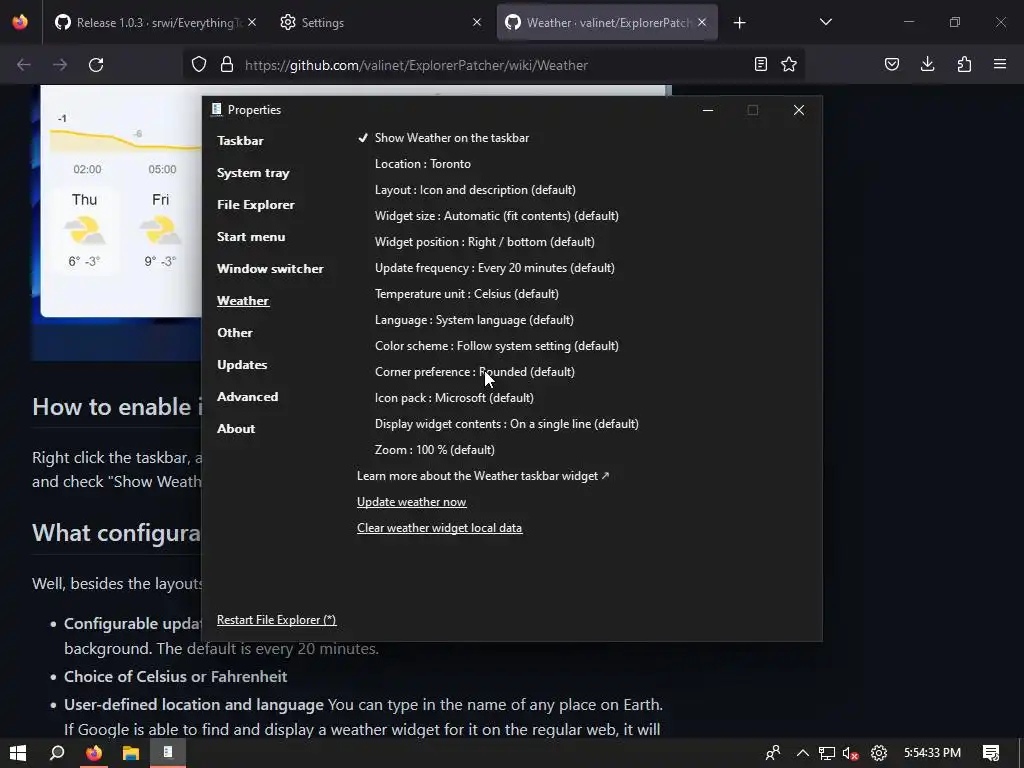Image resolution: width=1024 pixels, height=768 pixels.
Task: Open the Firefox downloads panel
Action: [927, 64]
